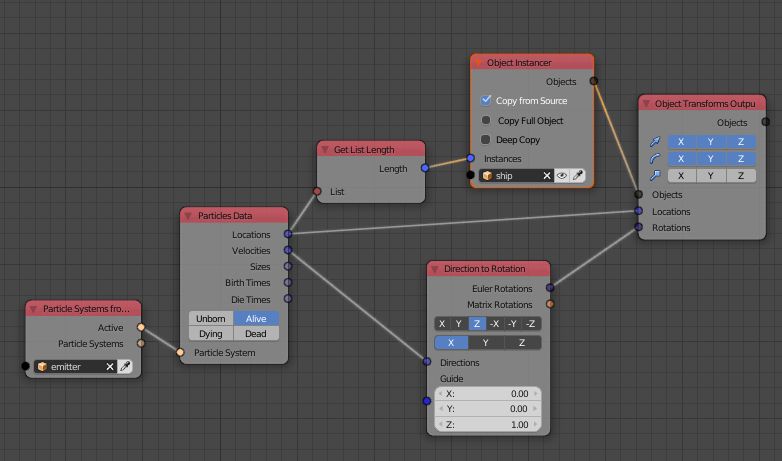782x461 pixels.
Task: Click the eyedropper icon beside the ship object
Action: (x=578, y=176)
